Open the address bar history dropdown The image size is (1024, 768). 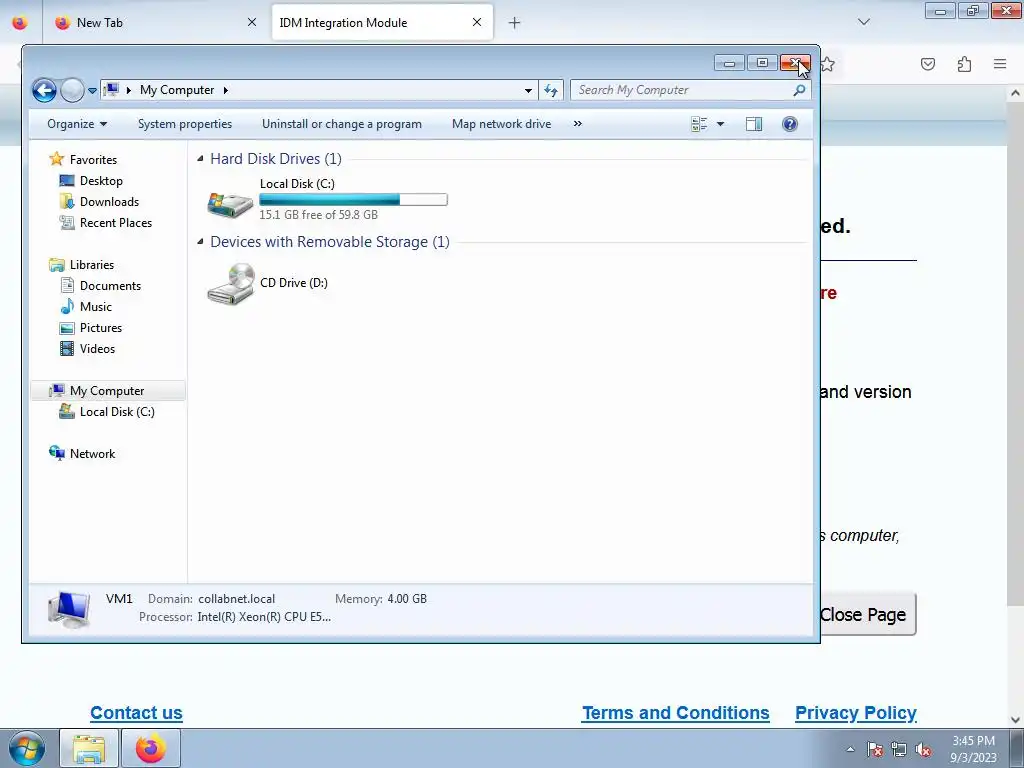[x=528, y=90]
